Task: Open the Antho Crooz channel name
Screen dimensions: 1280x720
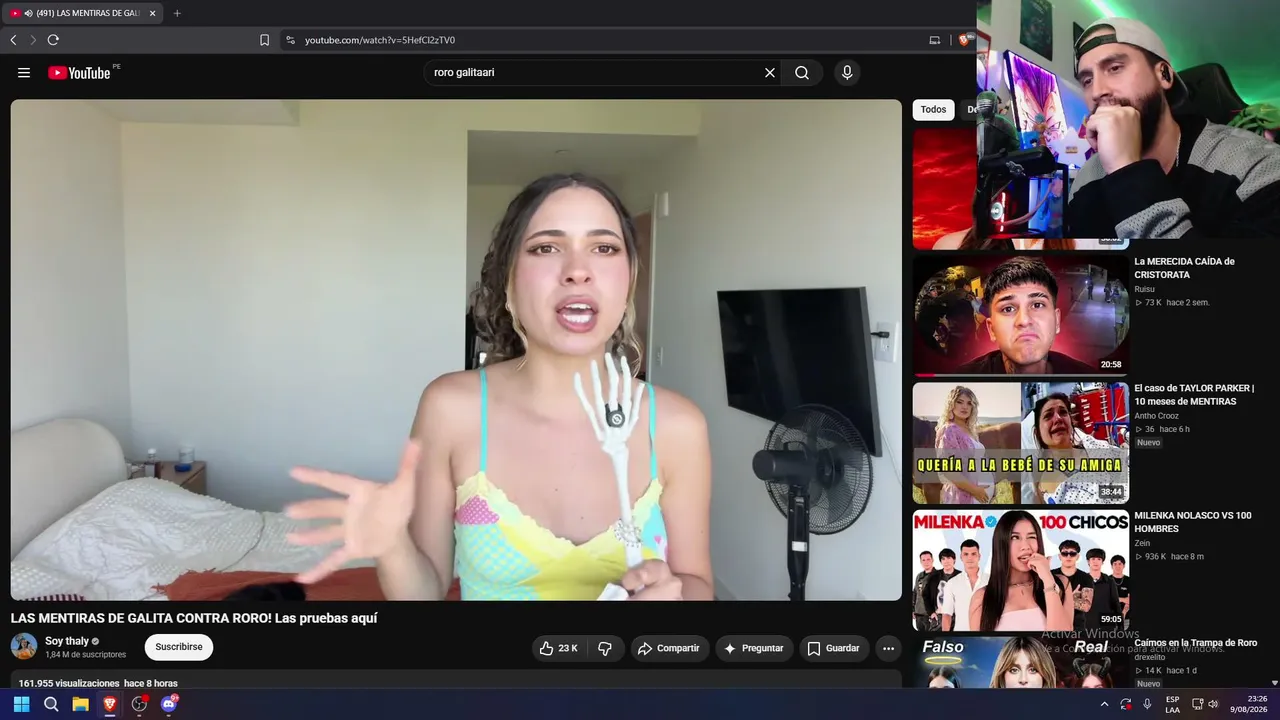Action: click(x=1156, y=416)
